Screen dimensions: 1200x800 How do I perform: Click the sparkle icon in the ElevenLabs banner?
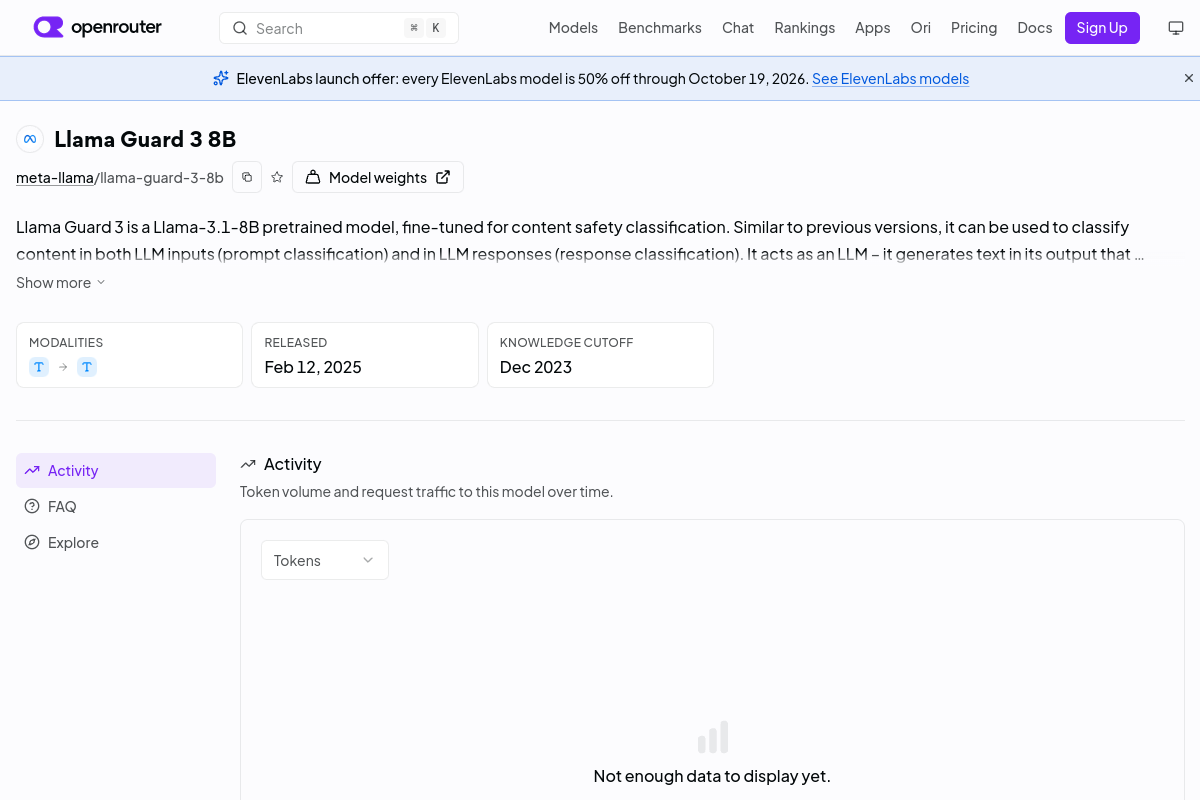(221, 78)
